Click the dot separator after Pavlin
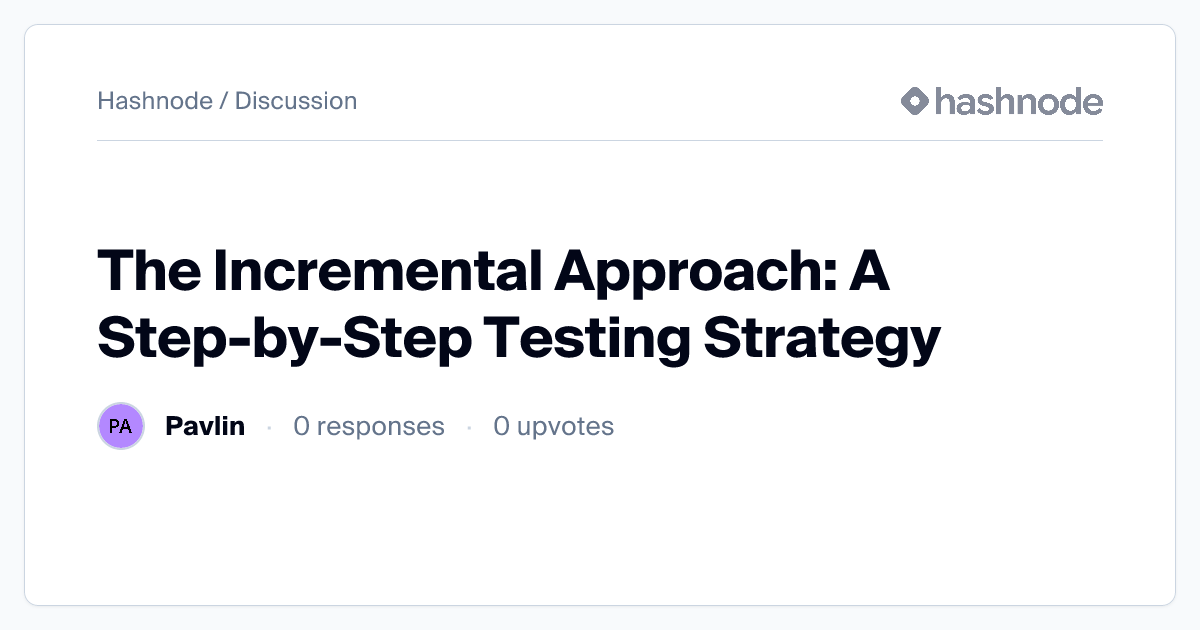Image resolution: width=1200 pixels, height=630 pixels. click(269, 427)
